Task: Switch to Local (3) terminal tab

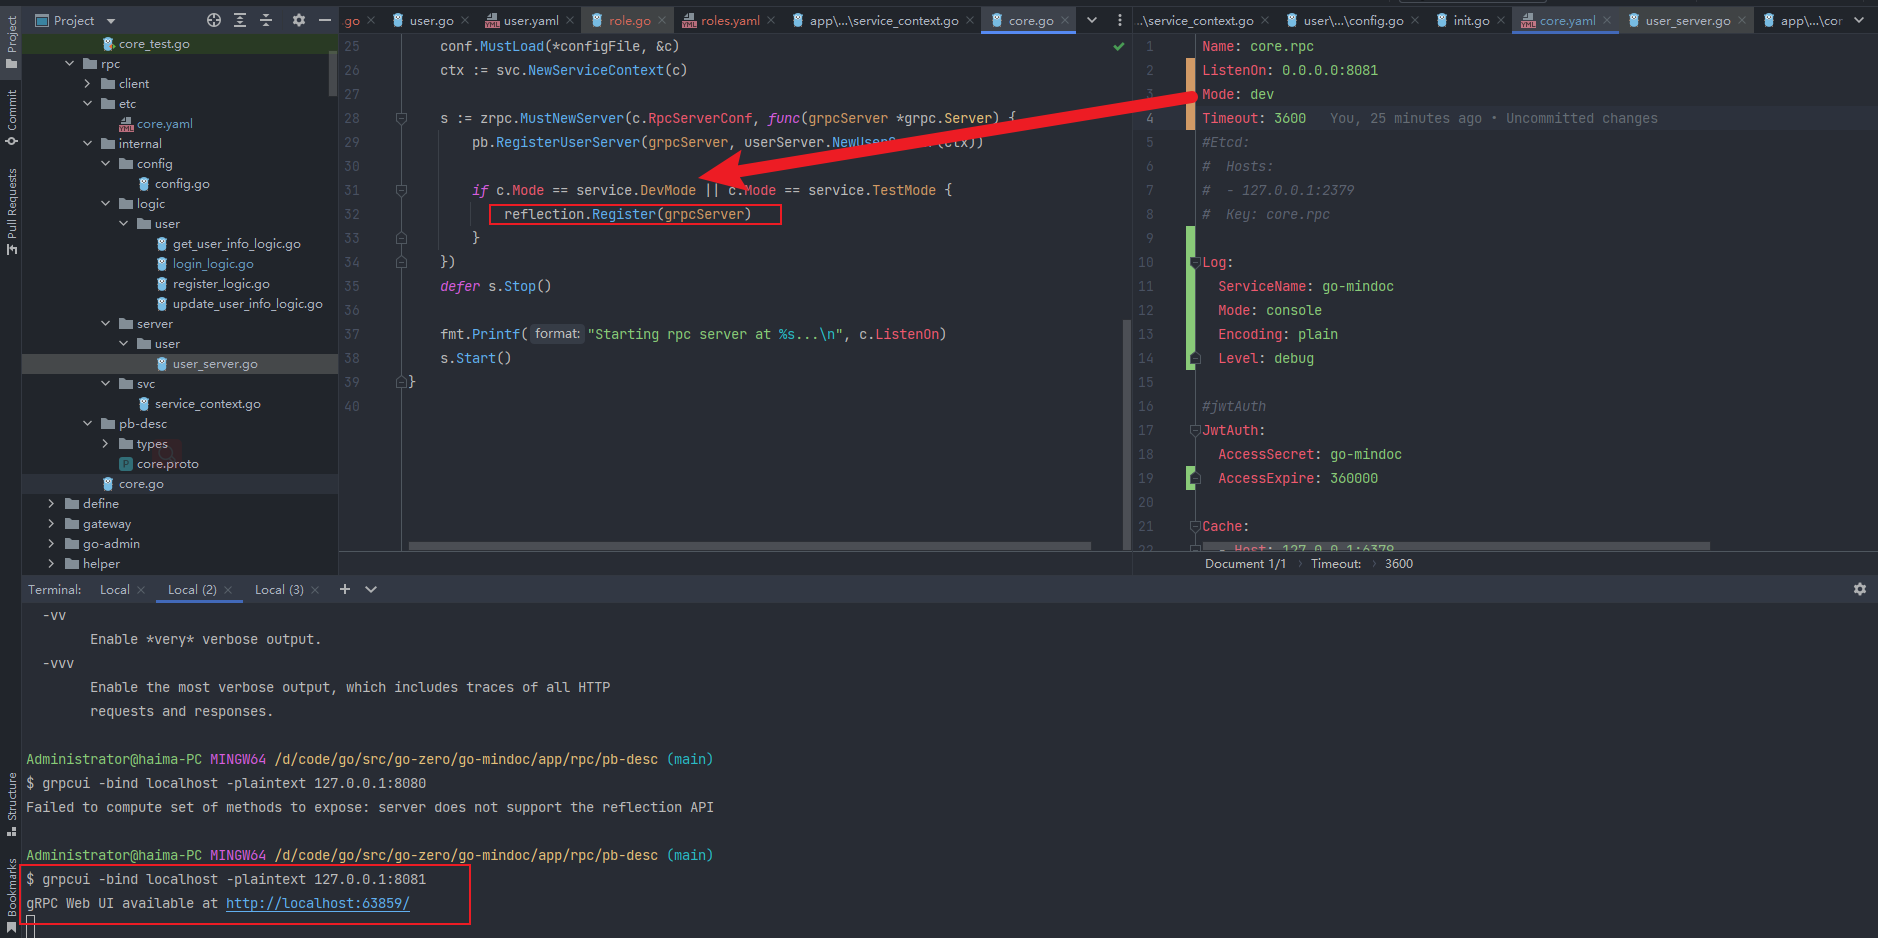Action: (x=278, y=589)
